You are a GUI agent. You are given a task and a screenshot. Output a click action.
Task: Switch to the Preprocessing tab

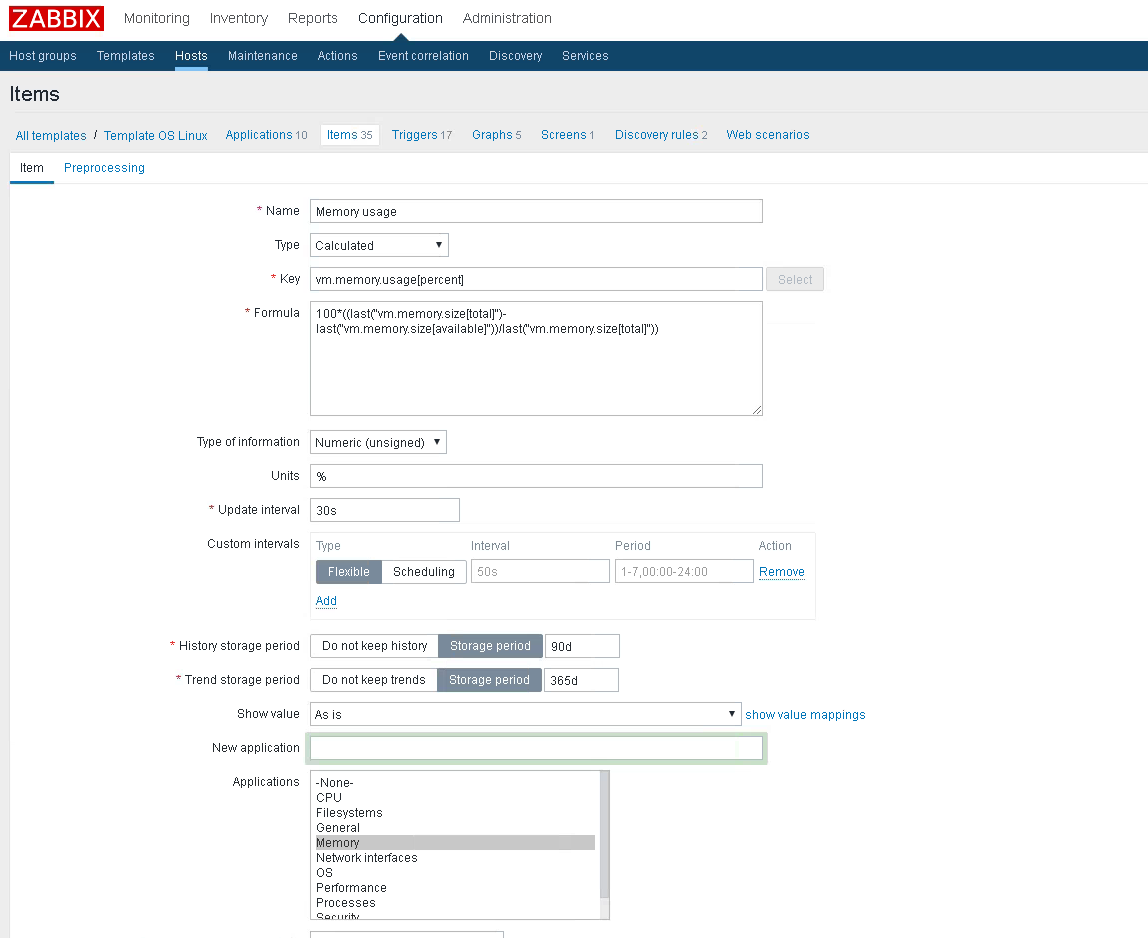tap(104, 168)
